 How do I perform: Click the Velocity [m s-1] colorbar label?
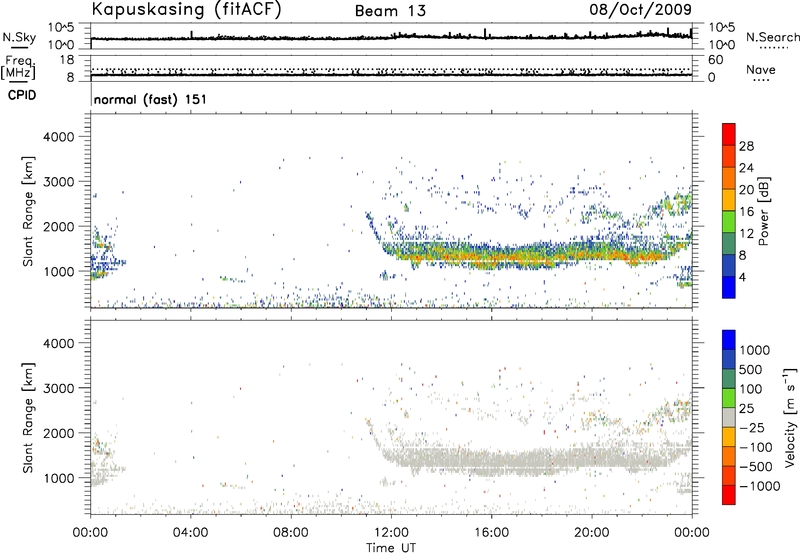pos(790,417)
